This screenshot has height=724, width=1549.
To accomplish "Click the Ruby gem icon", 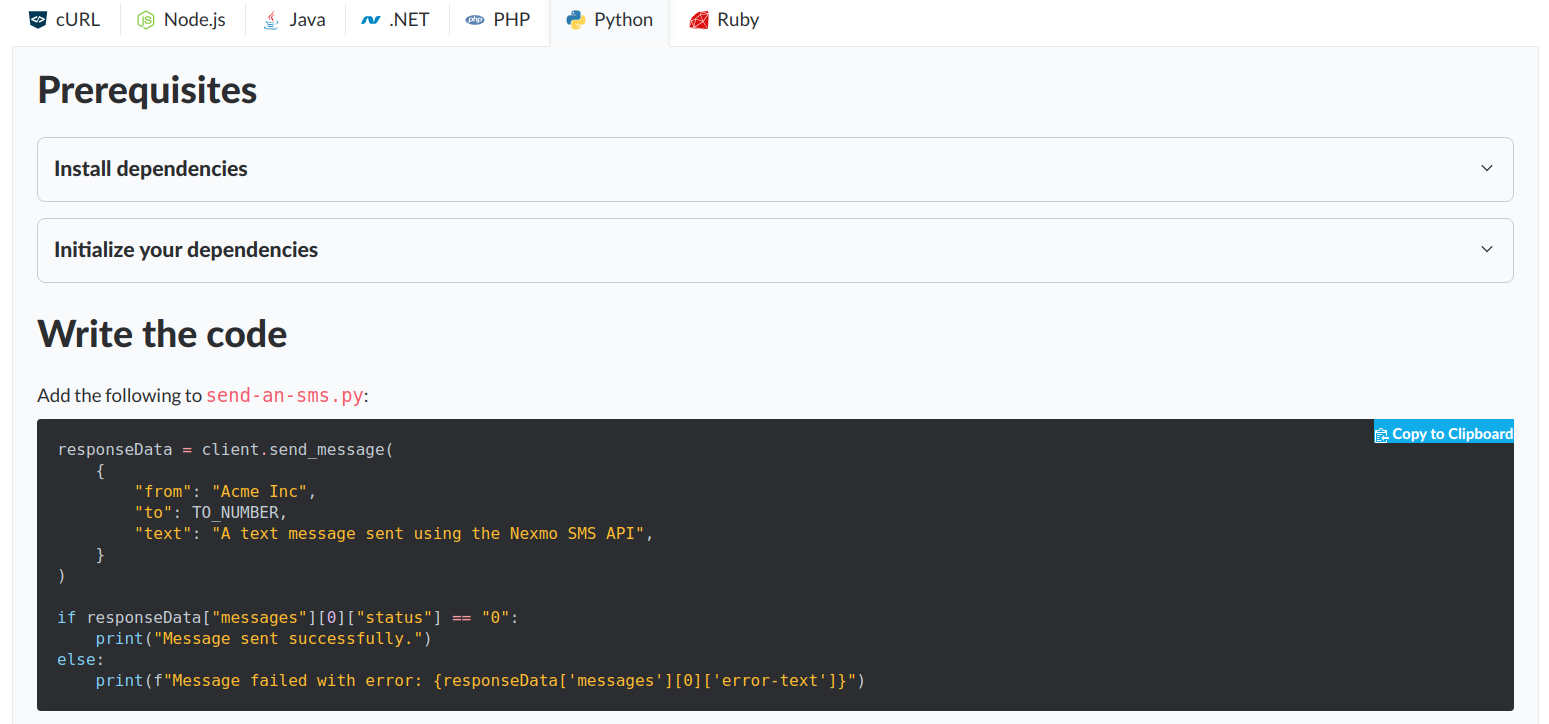I will [699, 20].
